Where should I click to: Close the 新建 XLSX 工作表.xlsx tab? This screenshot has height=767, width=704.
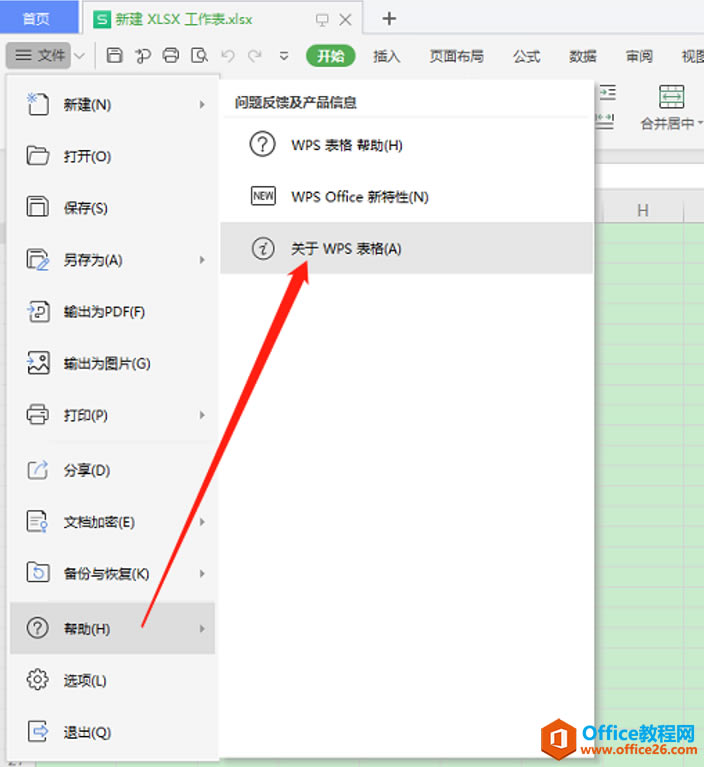click(x=345, y=20)
